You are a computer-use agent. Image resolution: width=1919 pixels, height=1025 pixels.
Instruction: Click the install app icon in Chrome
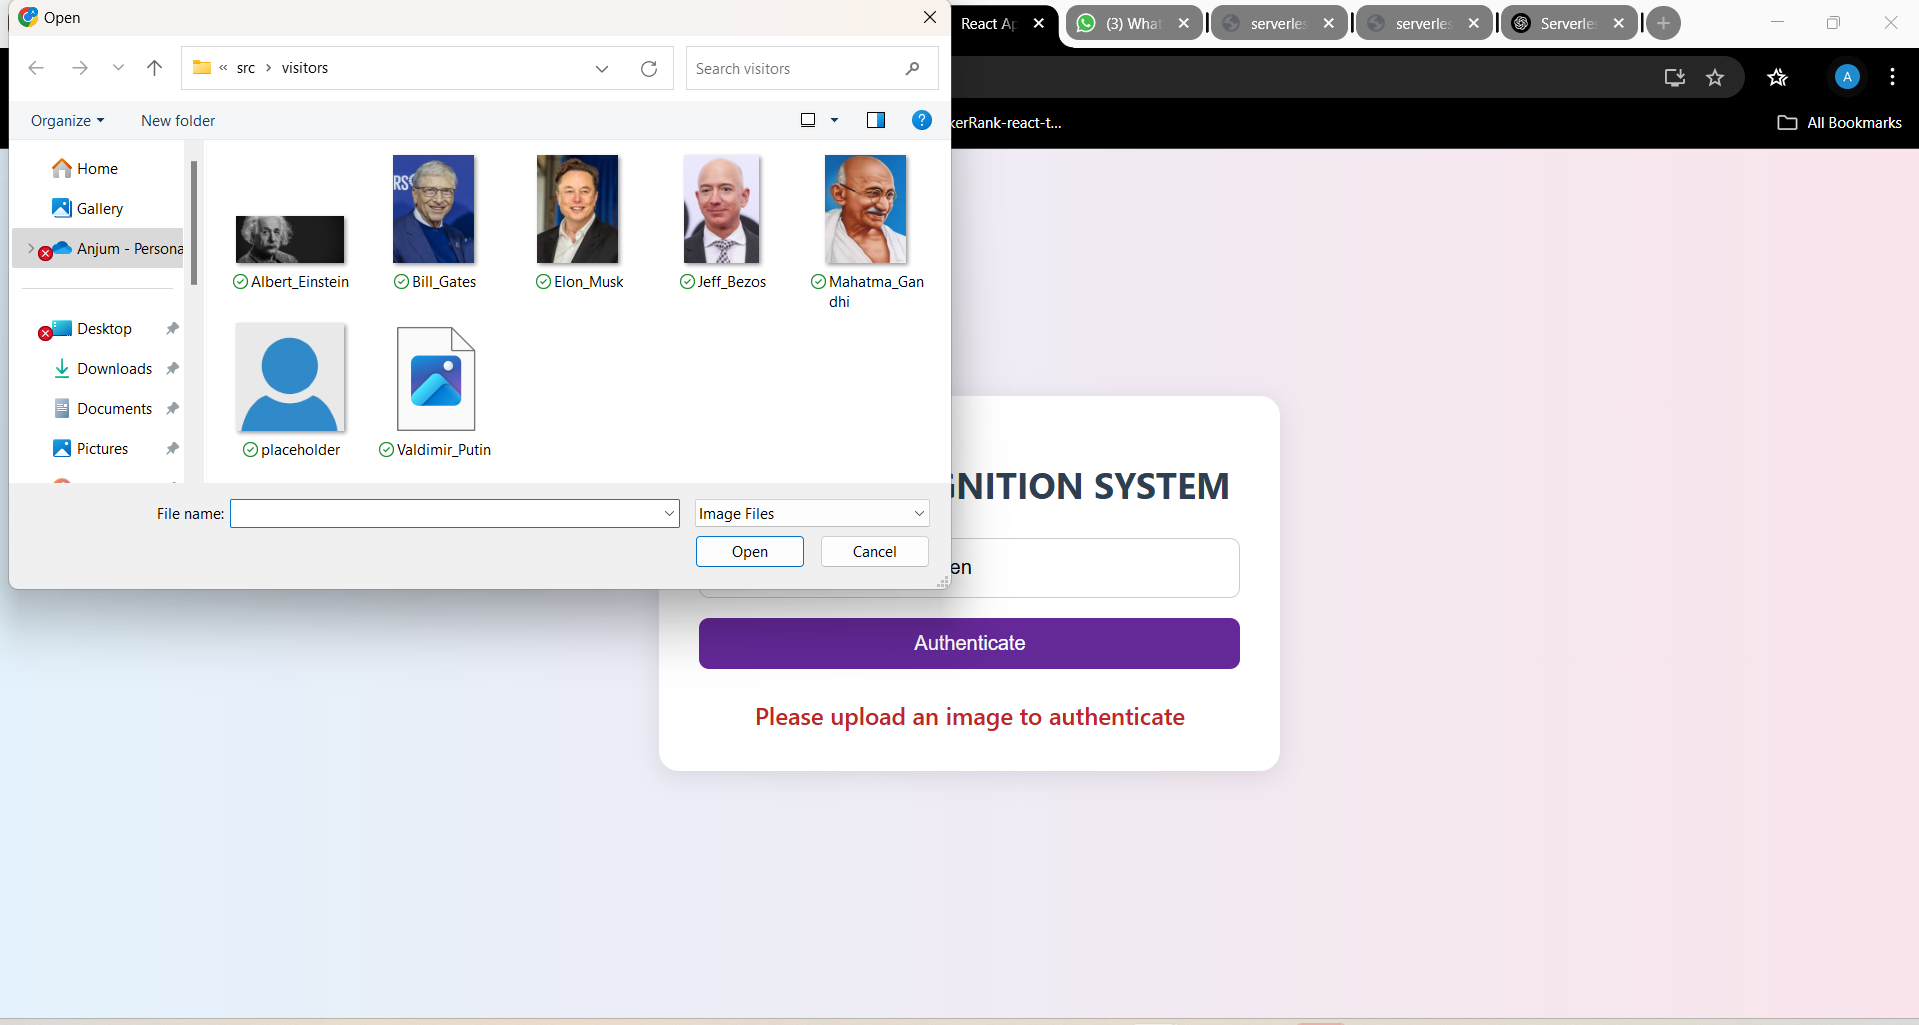(1675, 77)
